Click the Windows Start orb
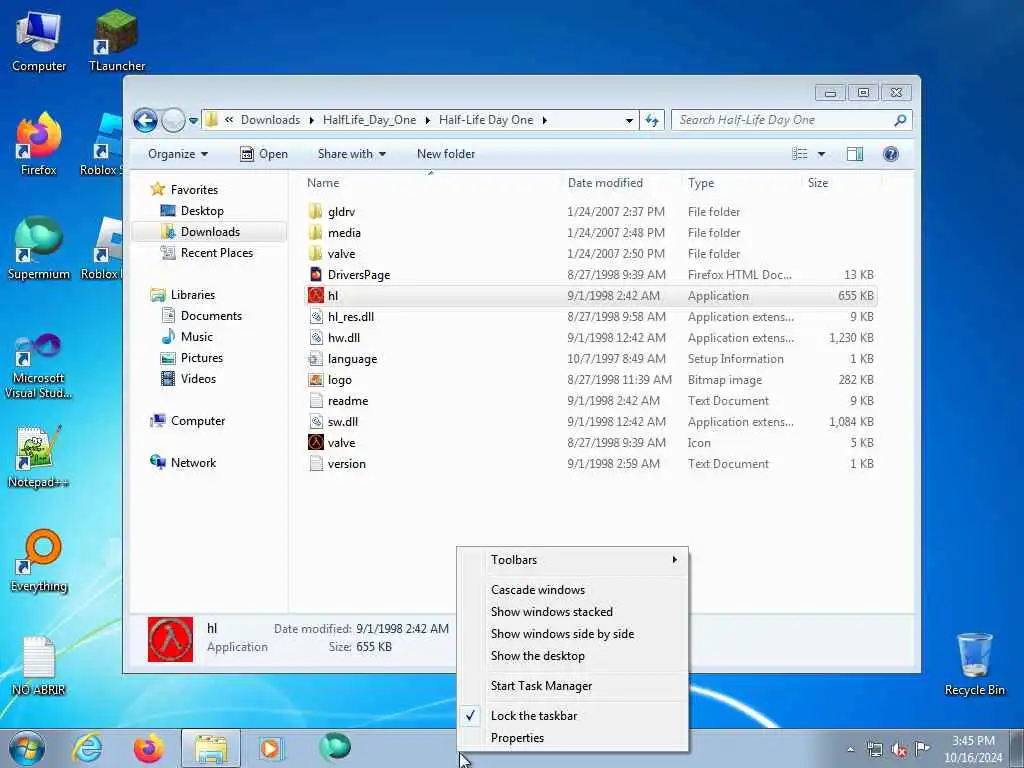This screenshot has height=768, width=1024. click(x=27, y=748)
